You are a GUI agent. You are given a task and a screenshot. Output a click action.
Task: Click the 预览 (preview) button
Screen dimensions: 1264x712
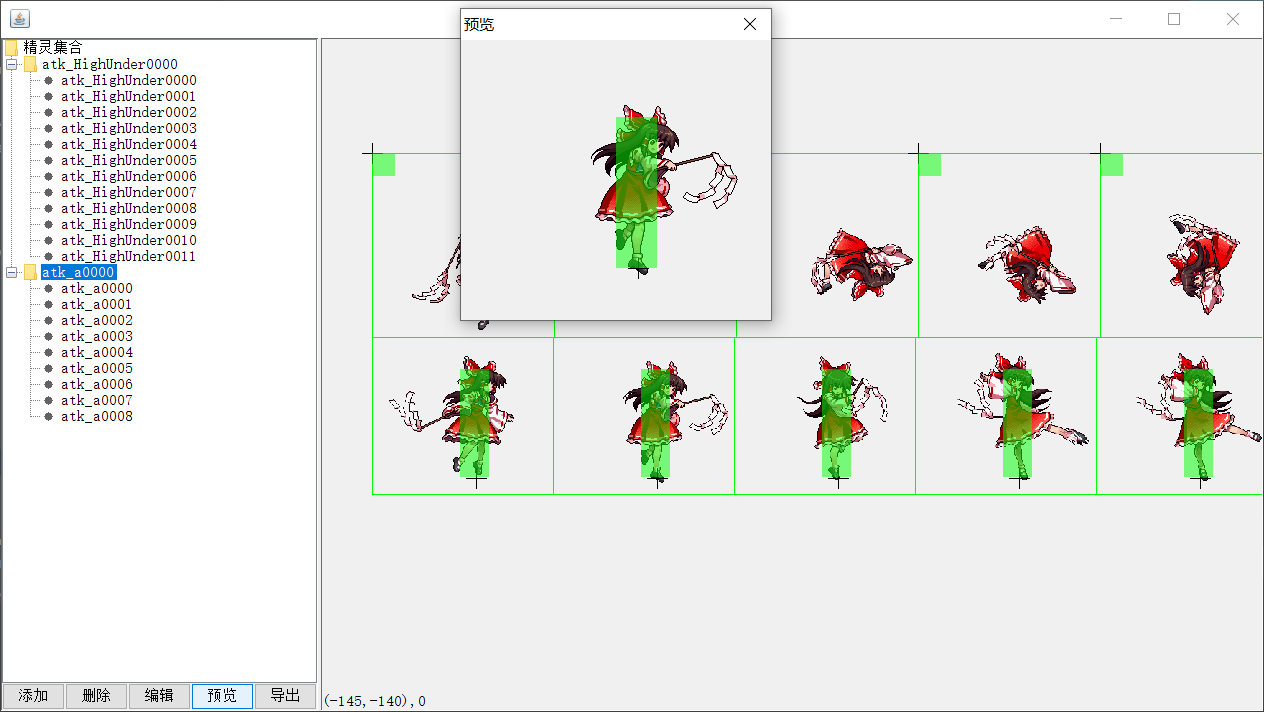pos(222,696)
